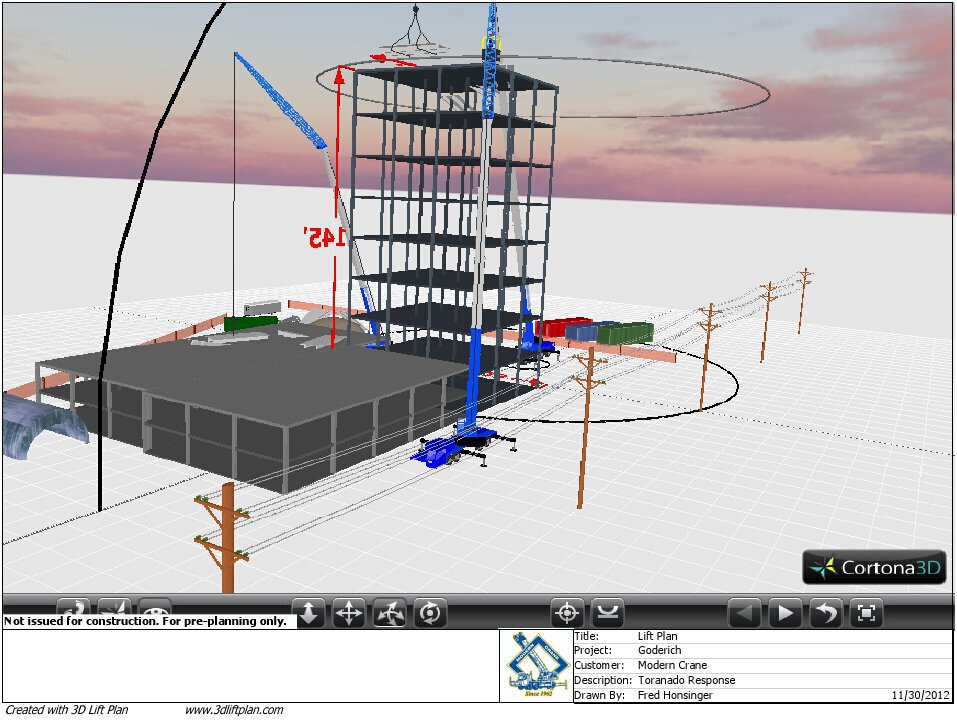Screen dimensions: 957x720
Task: Click the red 145' height dimension label
Action: (x=326, y=237)
